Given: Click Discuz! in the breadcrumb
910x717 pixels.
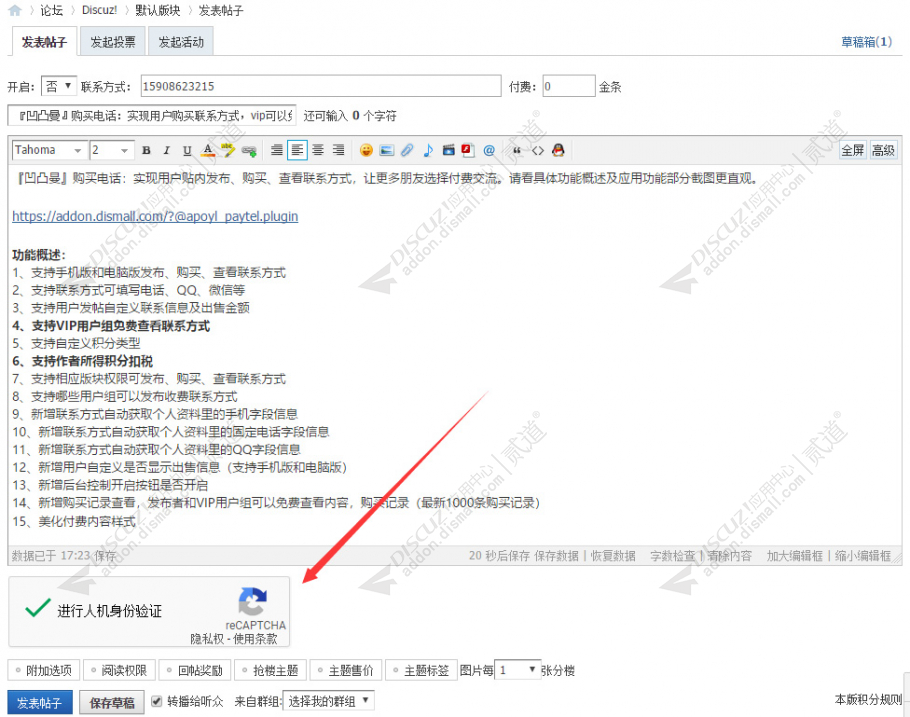Looking at the screenshot, I should click(99, 10).
